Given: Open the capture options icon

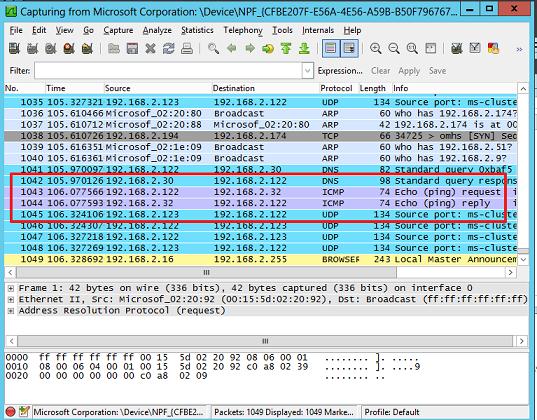Looking at the screenshot, I should click(32, 49).
